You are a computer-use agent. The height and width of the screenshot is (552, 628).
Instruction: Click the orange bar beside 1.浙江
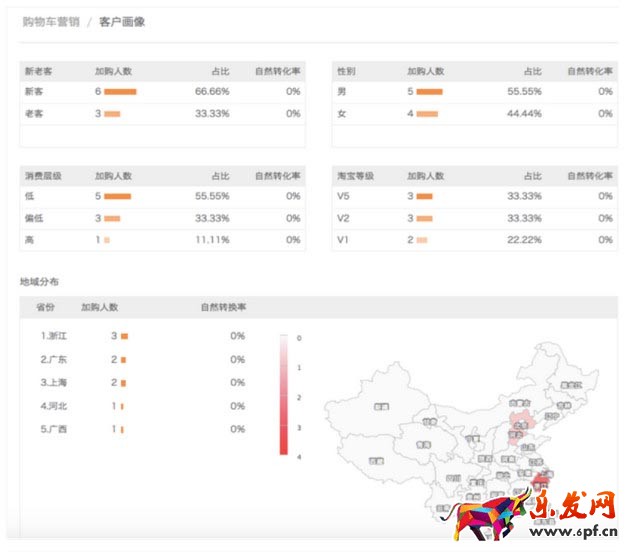[124, 336]
